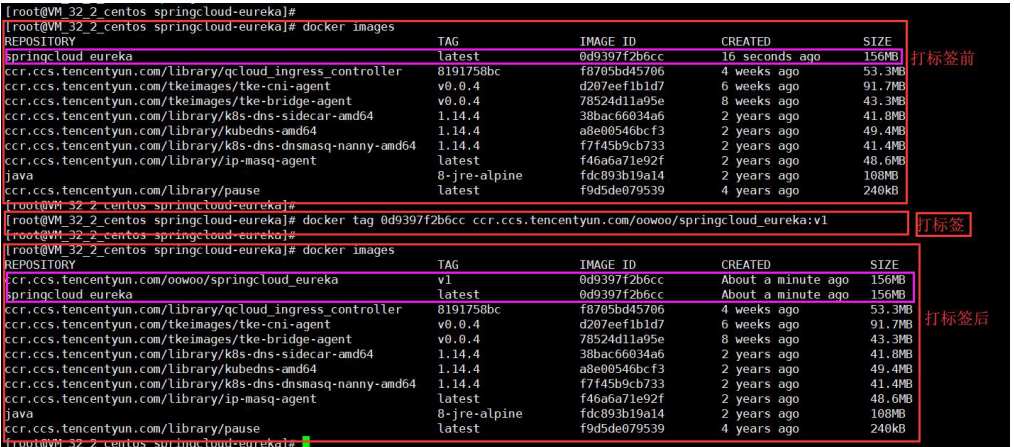Click image ID d207eef1b1d7 in second listing

[621, 325]
